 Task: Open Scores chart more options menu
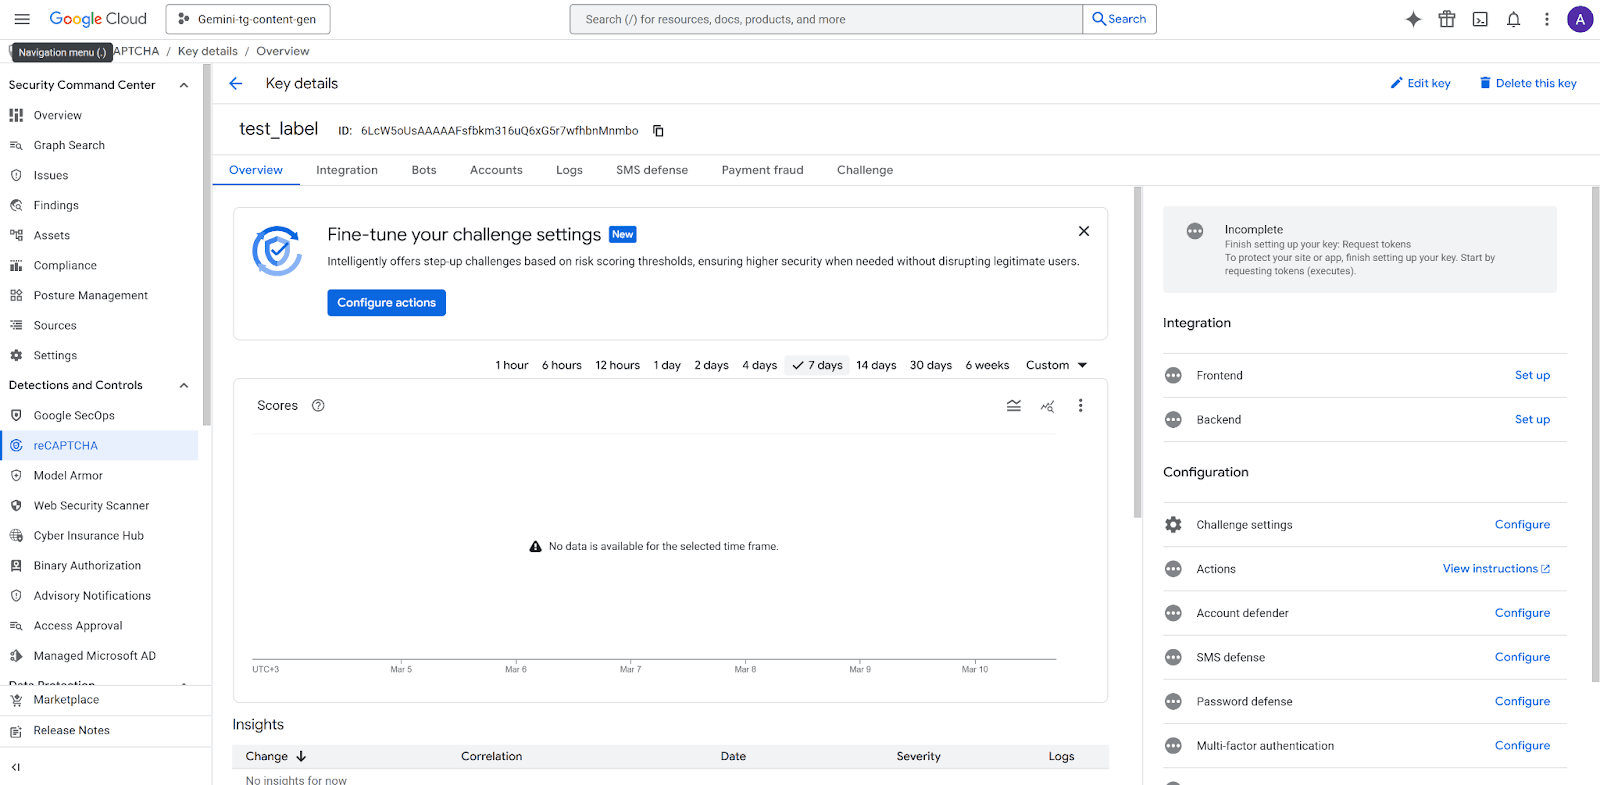(1080, 406)
